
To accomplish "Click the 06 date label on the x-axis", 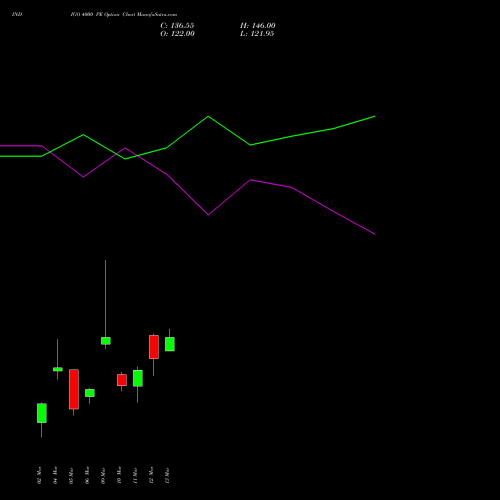I will 87,475.
